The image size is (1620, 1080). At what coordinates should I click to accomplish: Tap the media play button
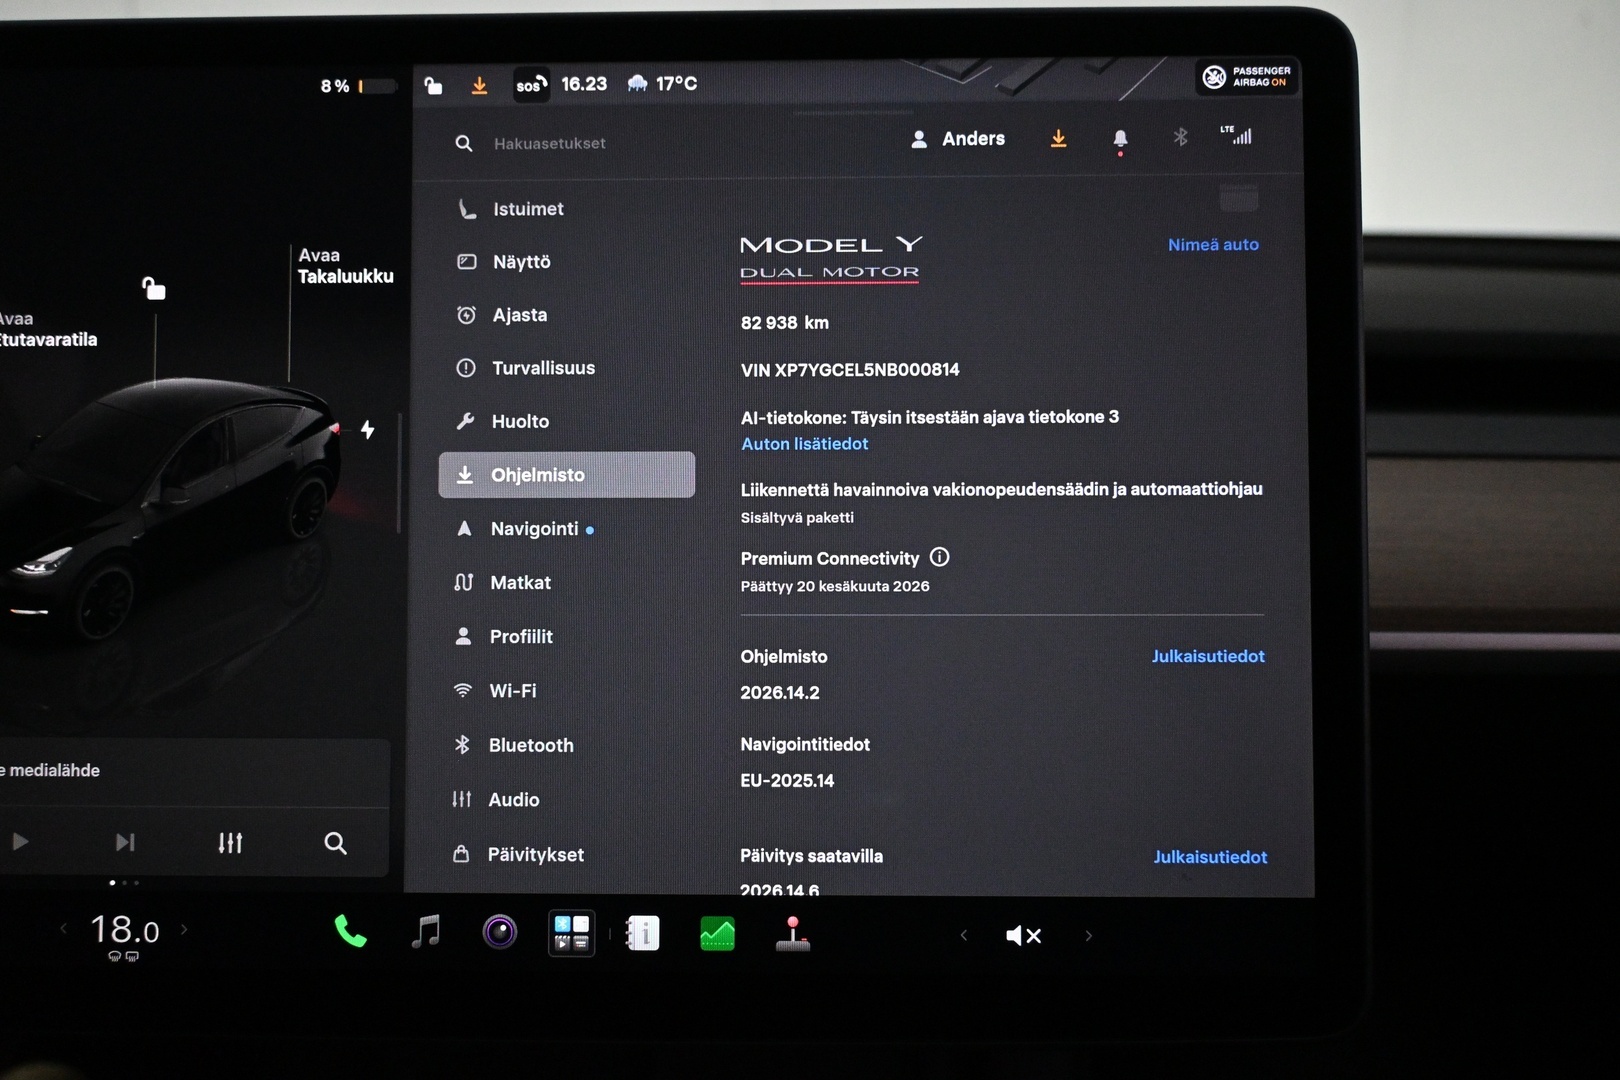[x=20, y=842]
